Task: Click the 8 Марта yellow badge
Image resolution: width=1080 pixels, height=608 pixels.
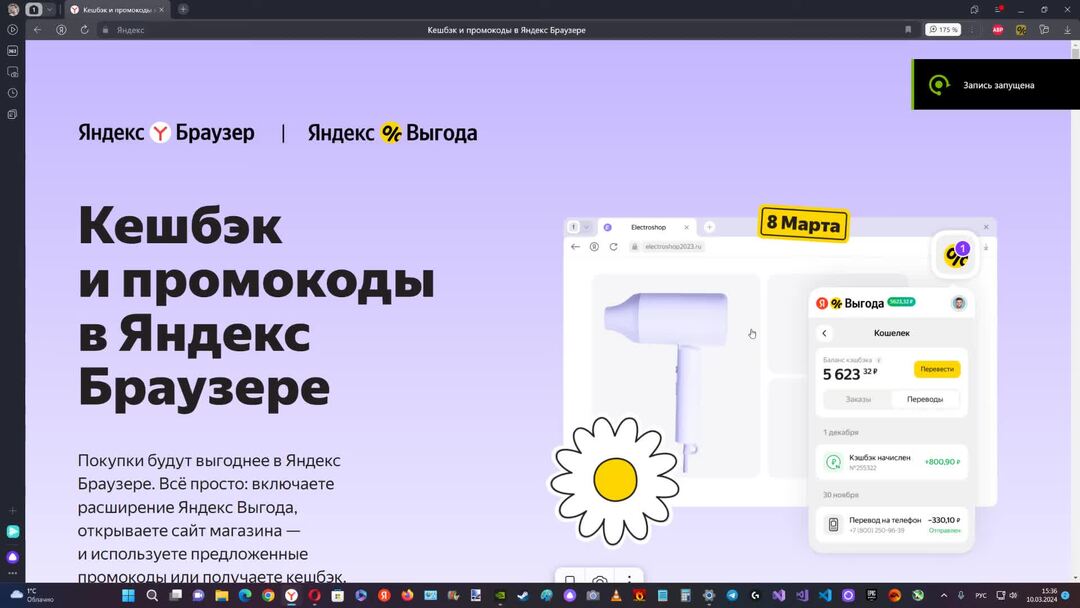Action: click(x=803, y=224)
